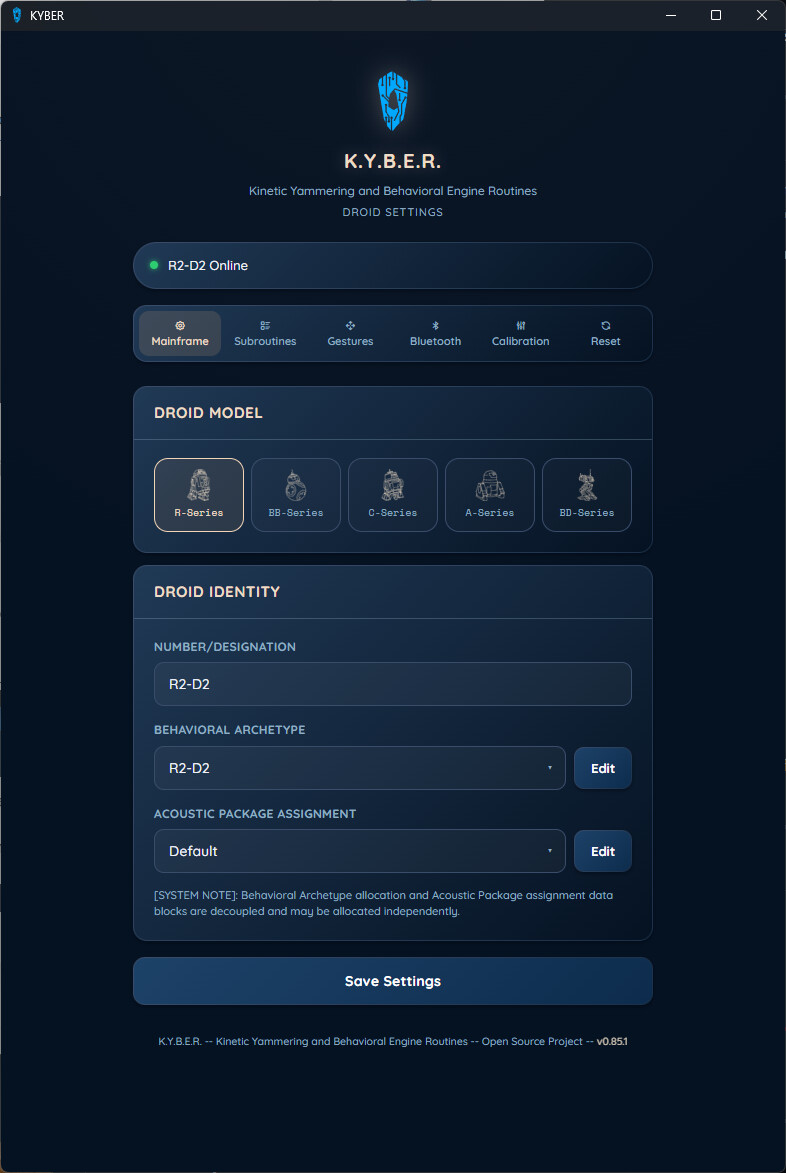
Task: Click the DROID SETTINGS subtitle text
Action: coord(393,212)
